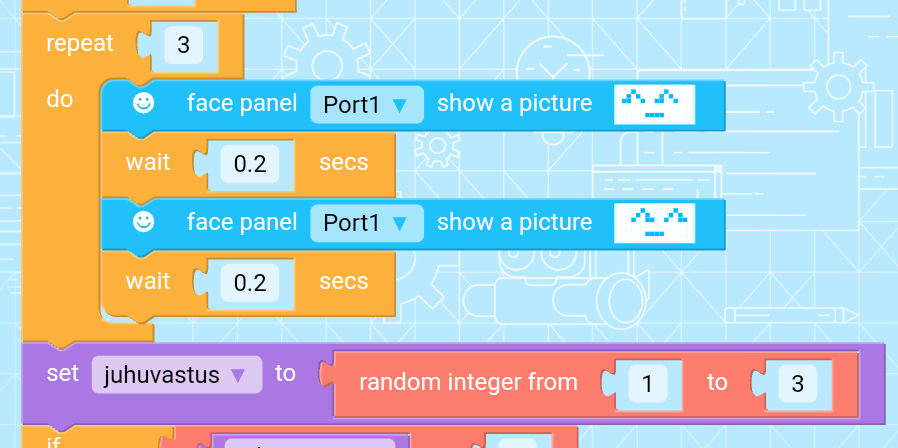
Task: Click random integer maximum value 3
Action: [x=797, y=383]
